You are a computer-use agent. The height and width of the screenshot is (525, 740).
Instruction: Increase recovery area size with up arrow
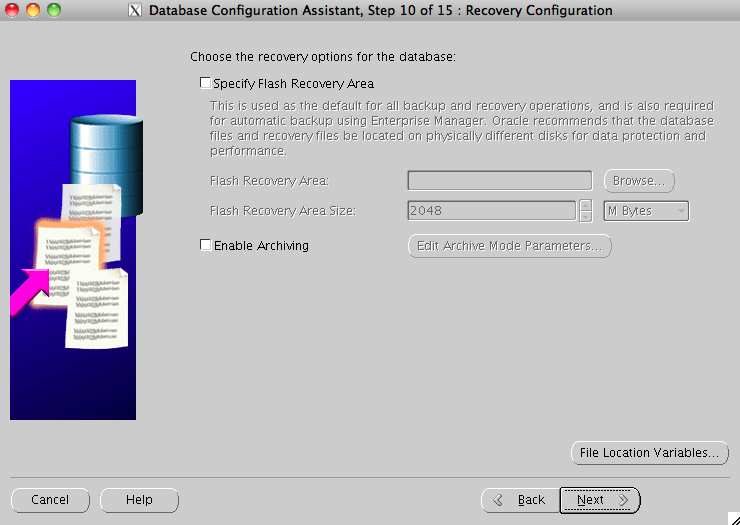585,206
